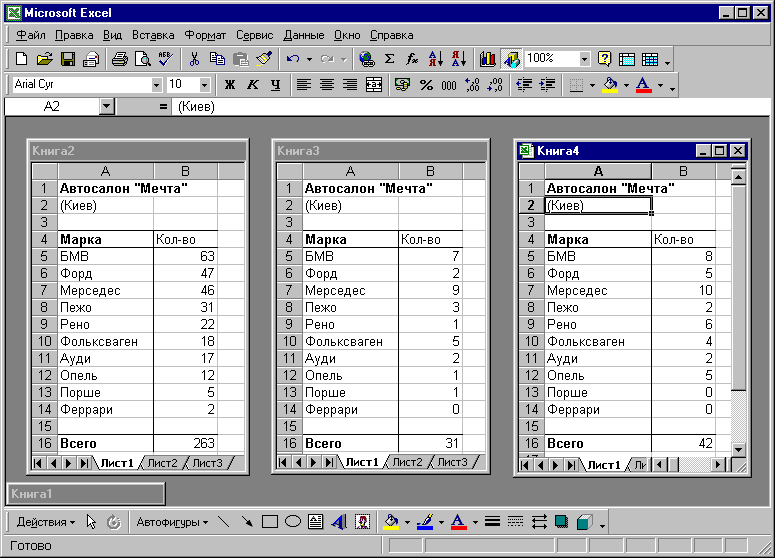
Task: Select the Arrow drawing tool
Action: point(247,522)
